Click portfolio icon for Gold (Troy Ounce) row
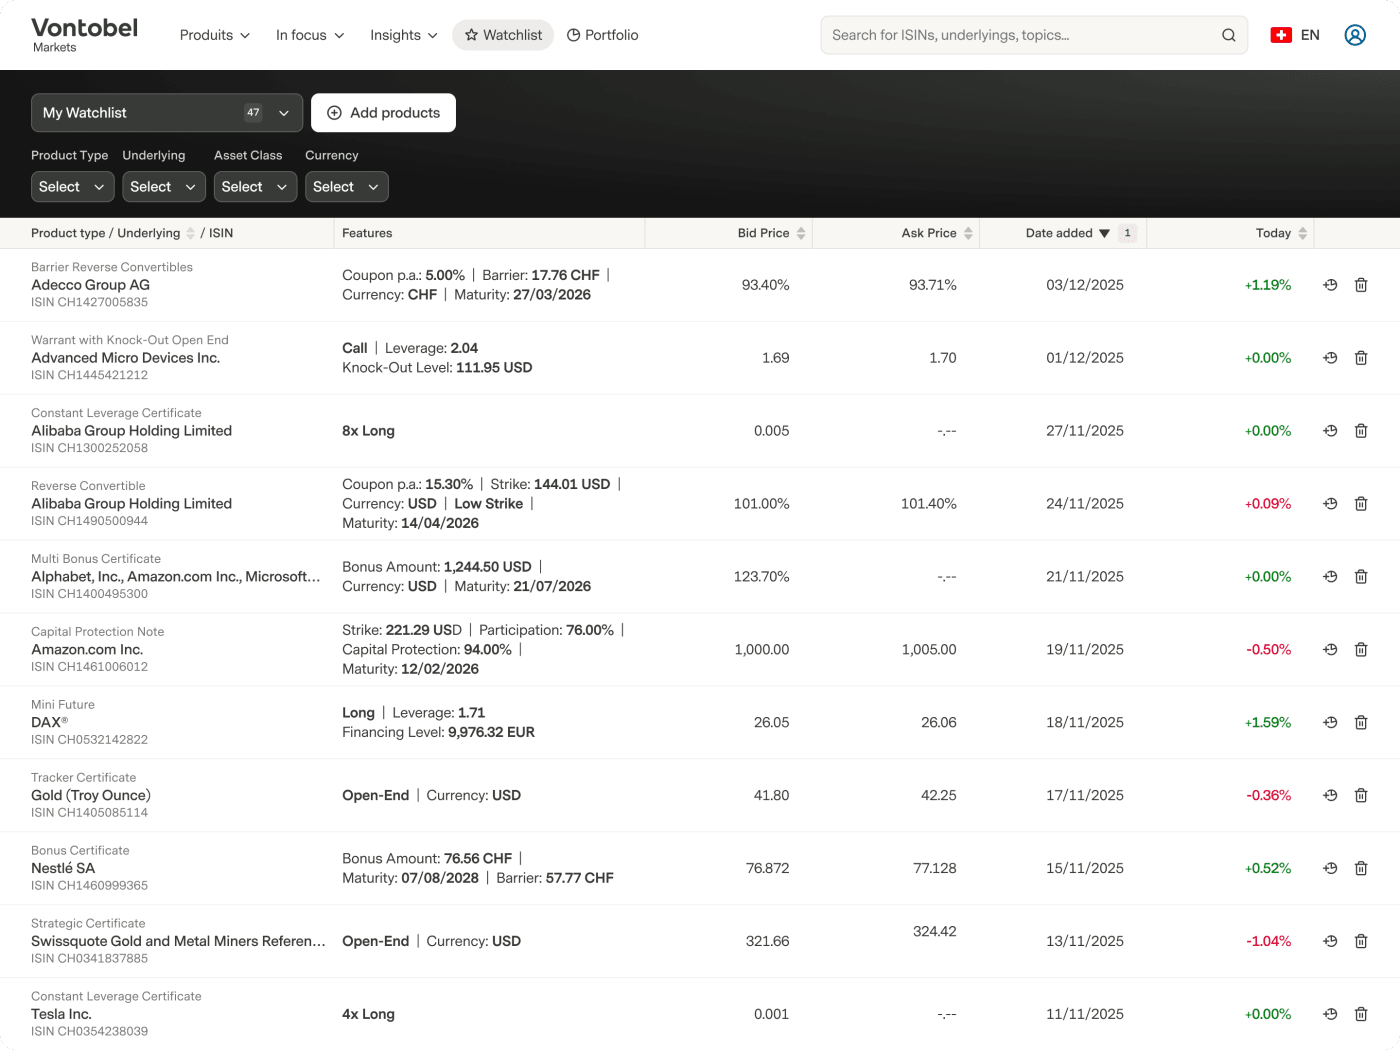 click(x=1330, y=796)
